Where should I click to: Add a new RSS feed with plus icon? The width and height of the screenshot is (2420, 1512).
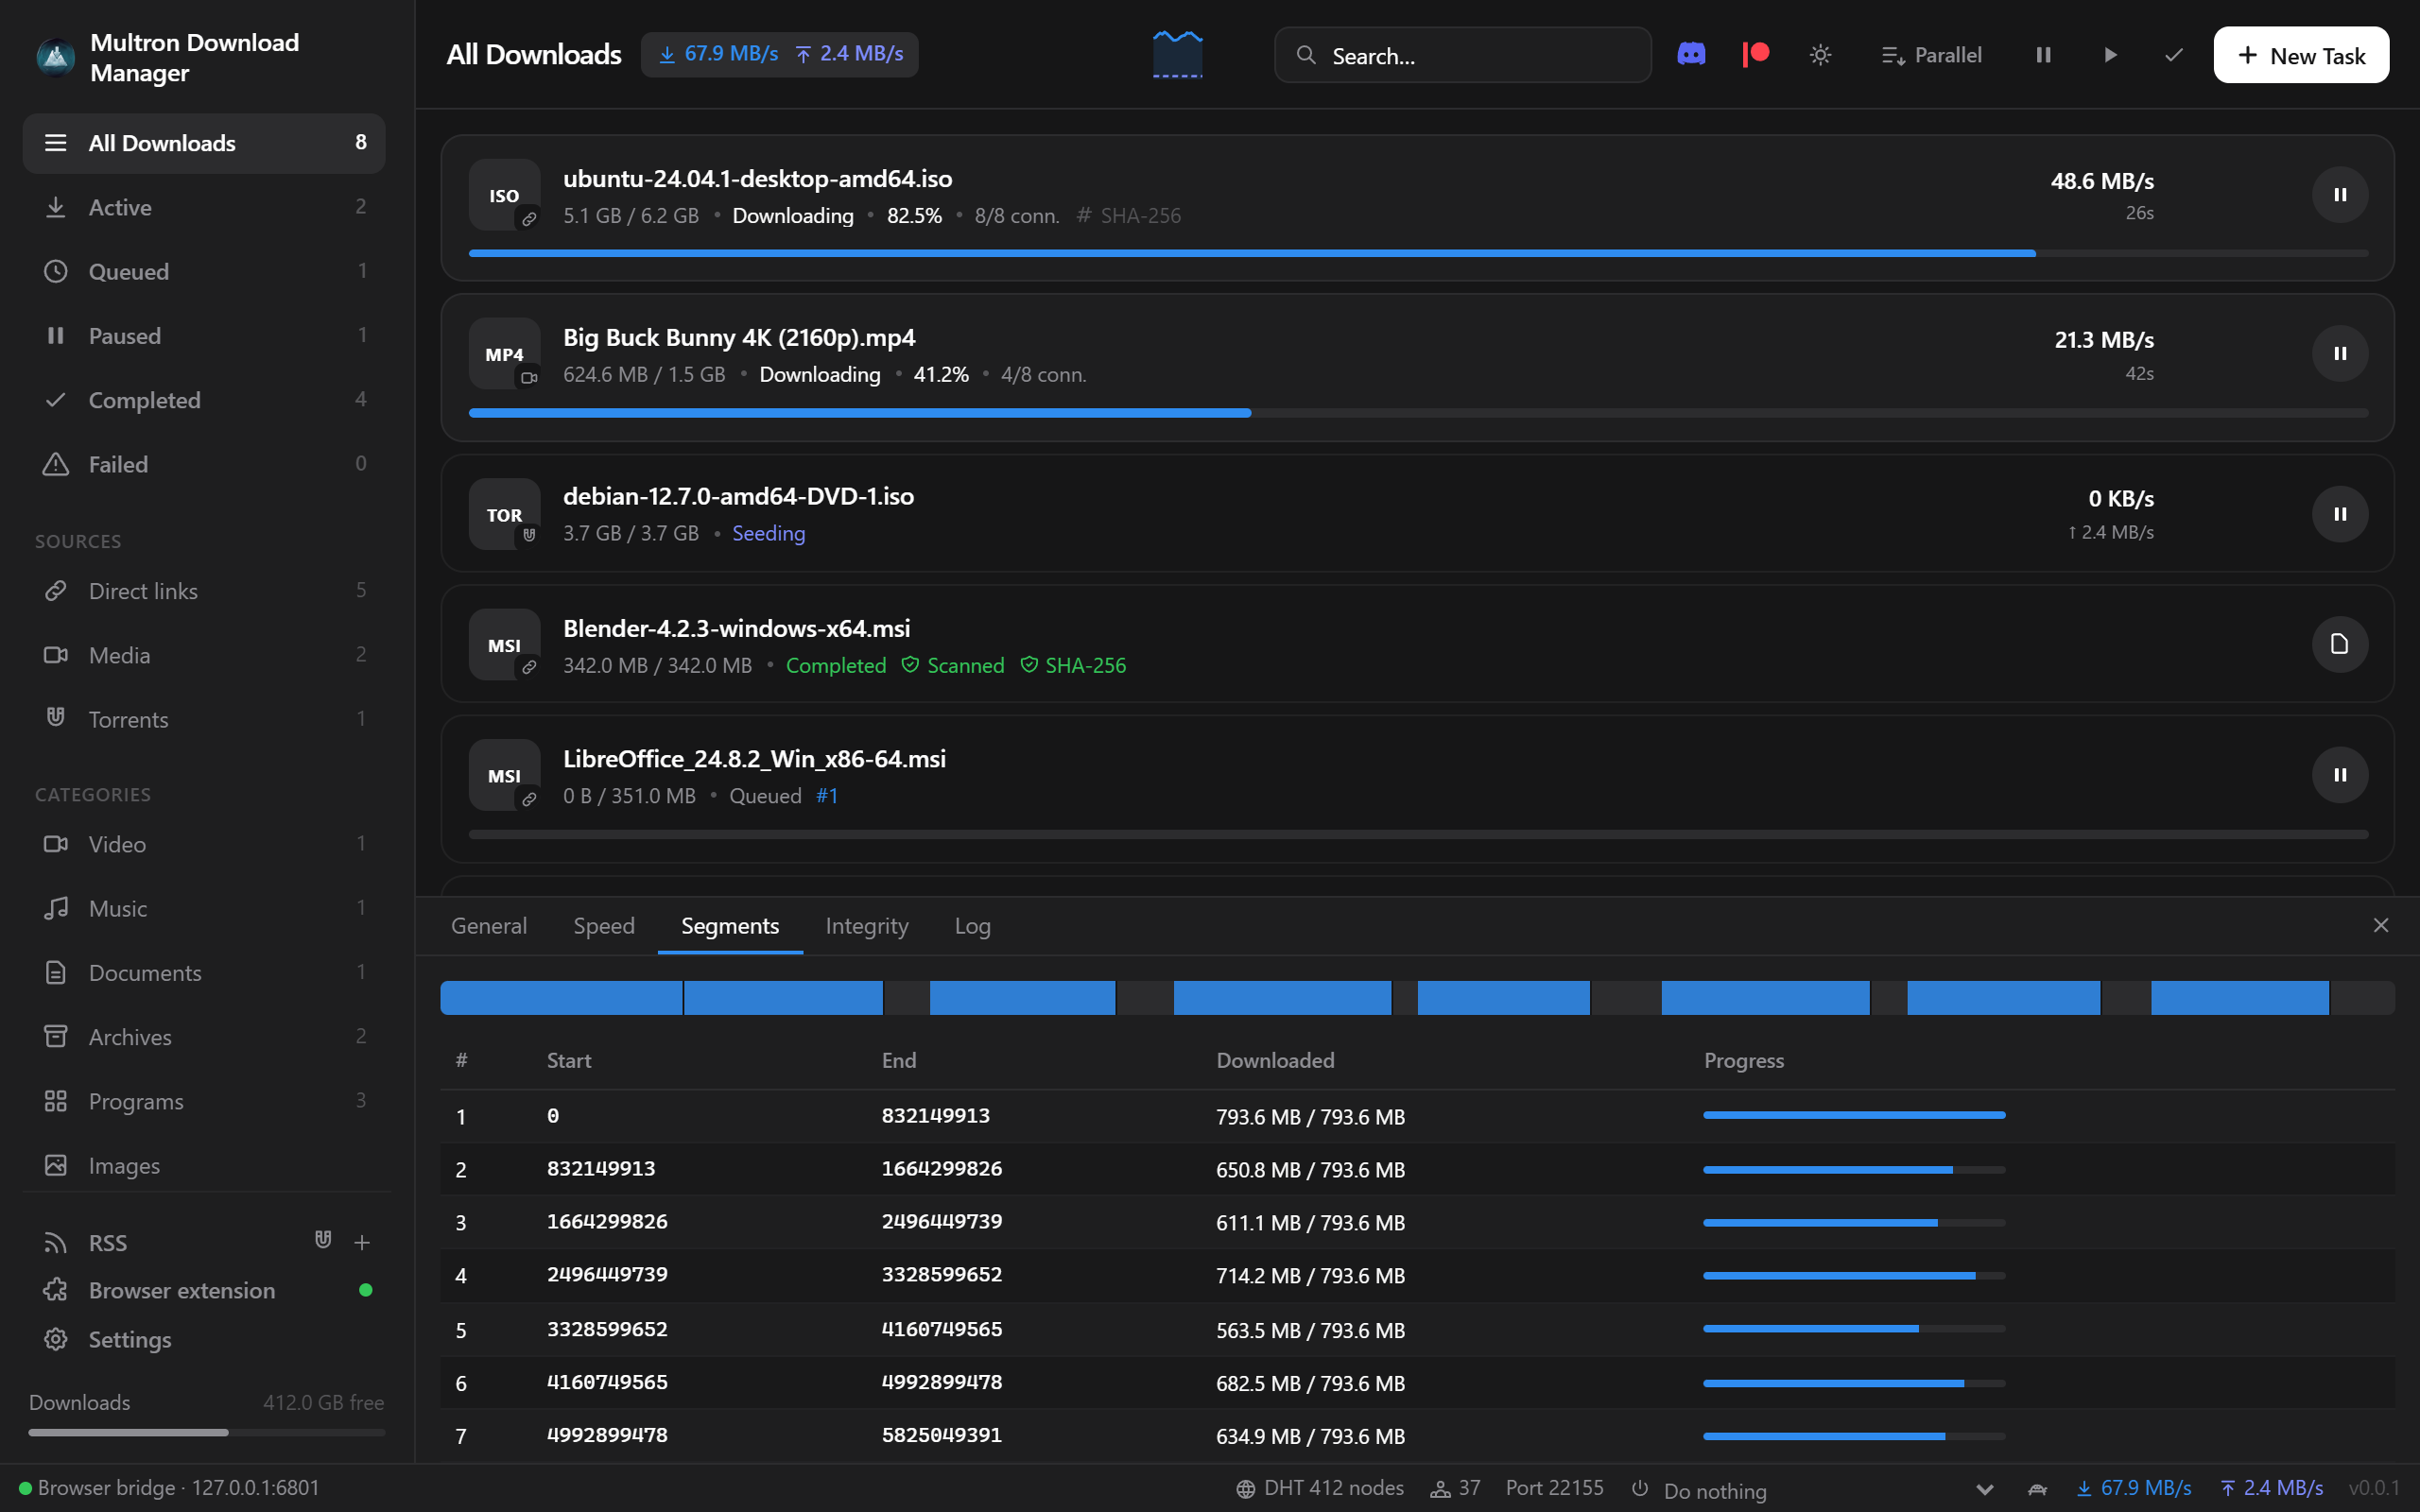click(x=362, y=1242)
